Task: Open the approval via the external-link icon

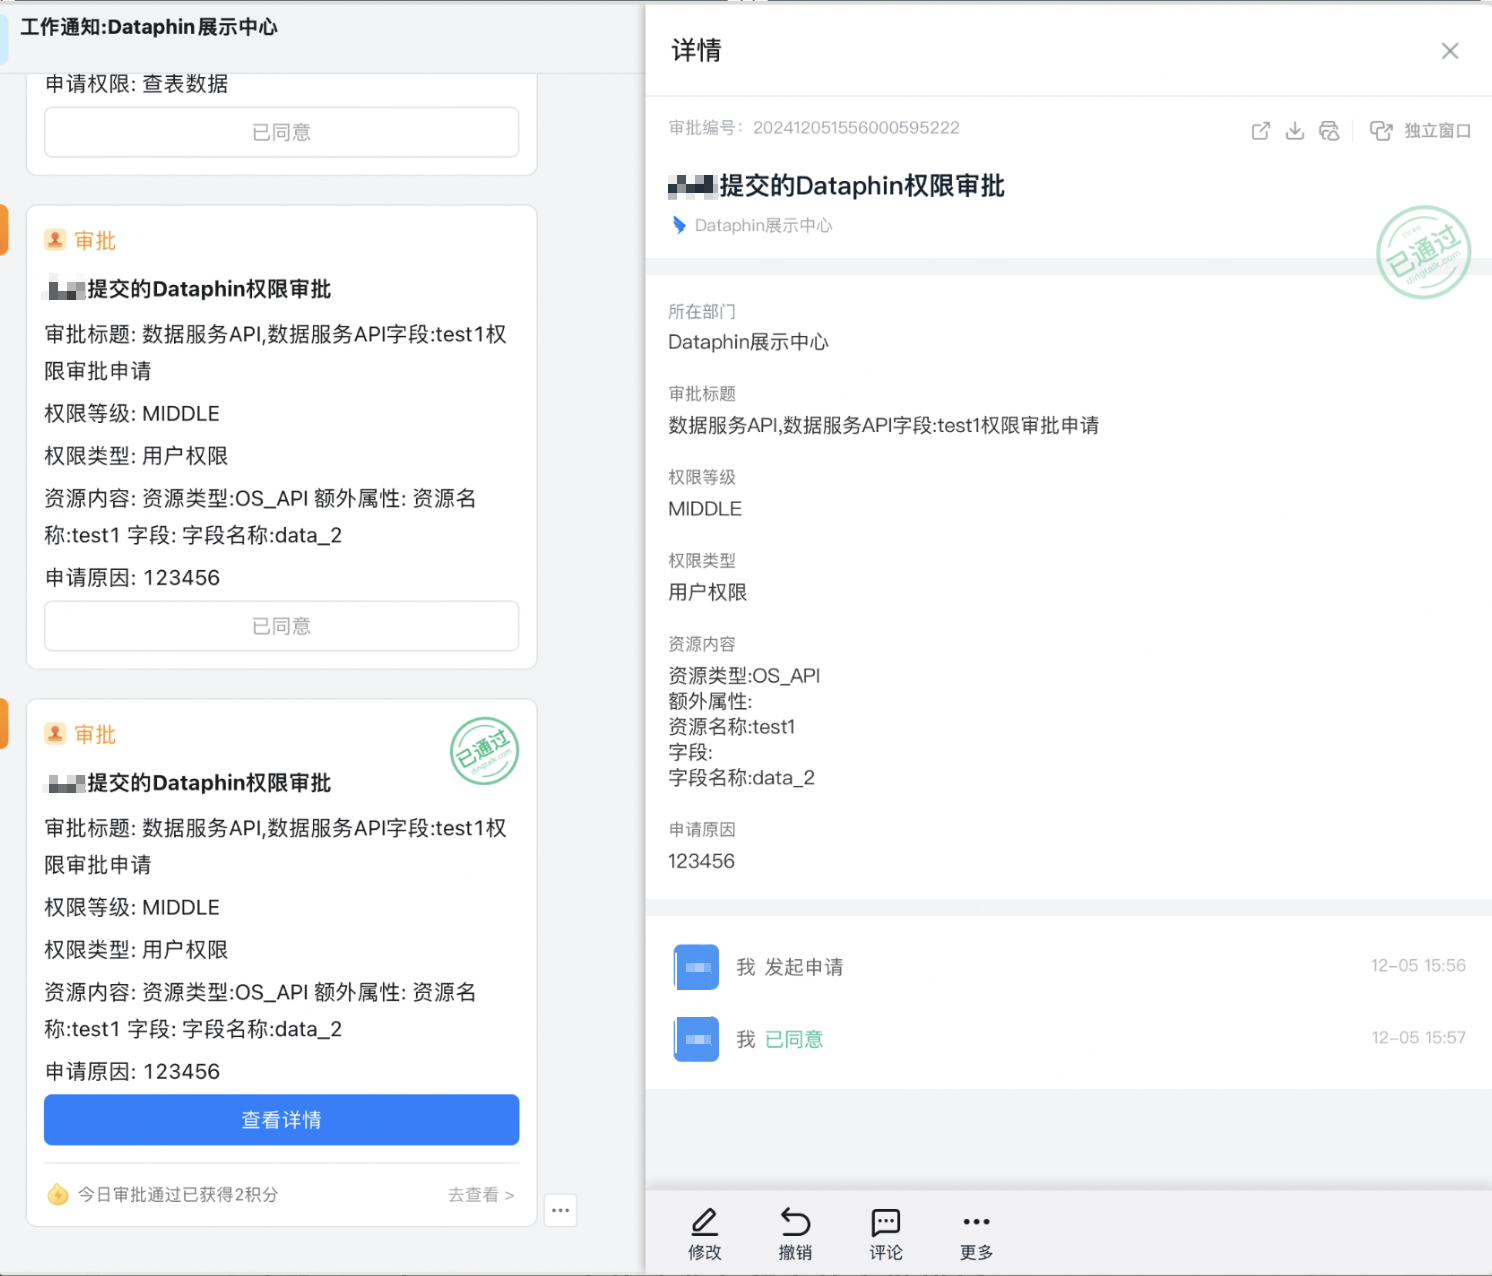Action: [x=1261, y=131]
